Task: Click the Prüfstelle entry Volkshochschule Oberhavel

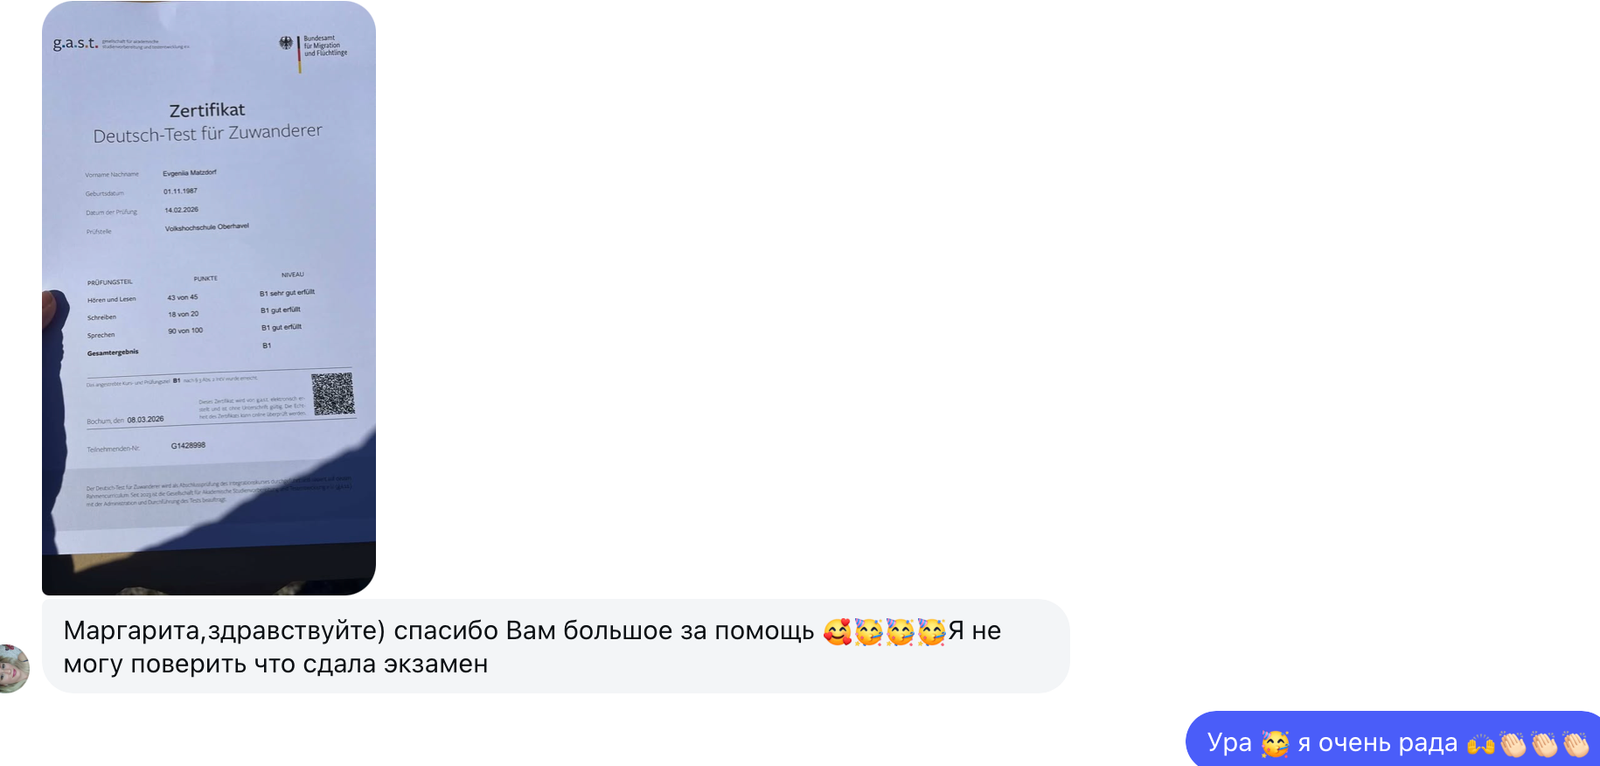Action: click(207, 226)
